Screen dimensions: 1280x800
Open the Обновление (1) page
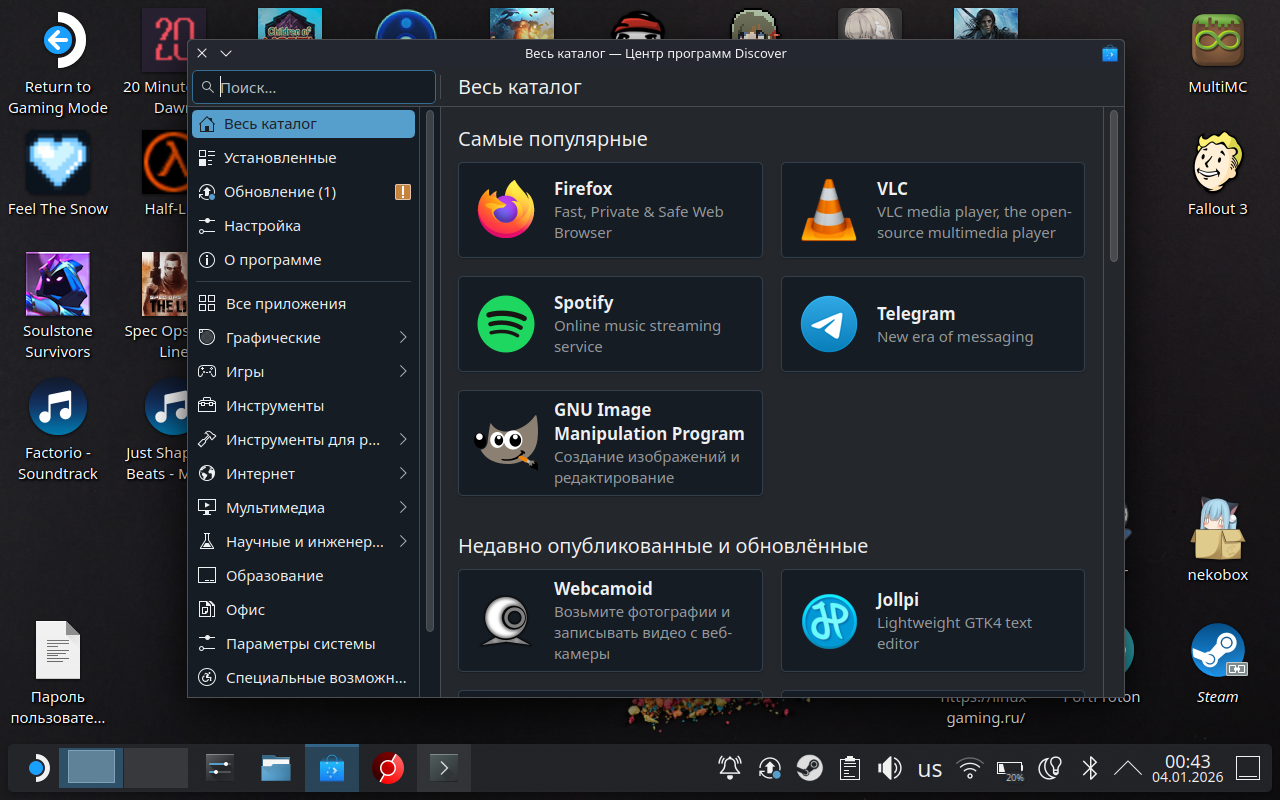pos(280,192)
